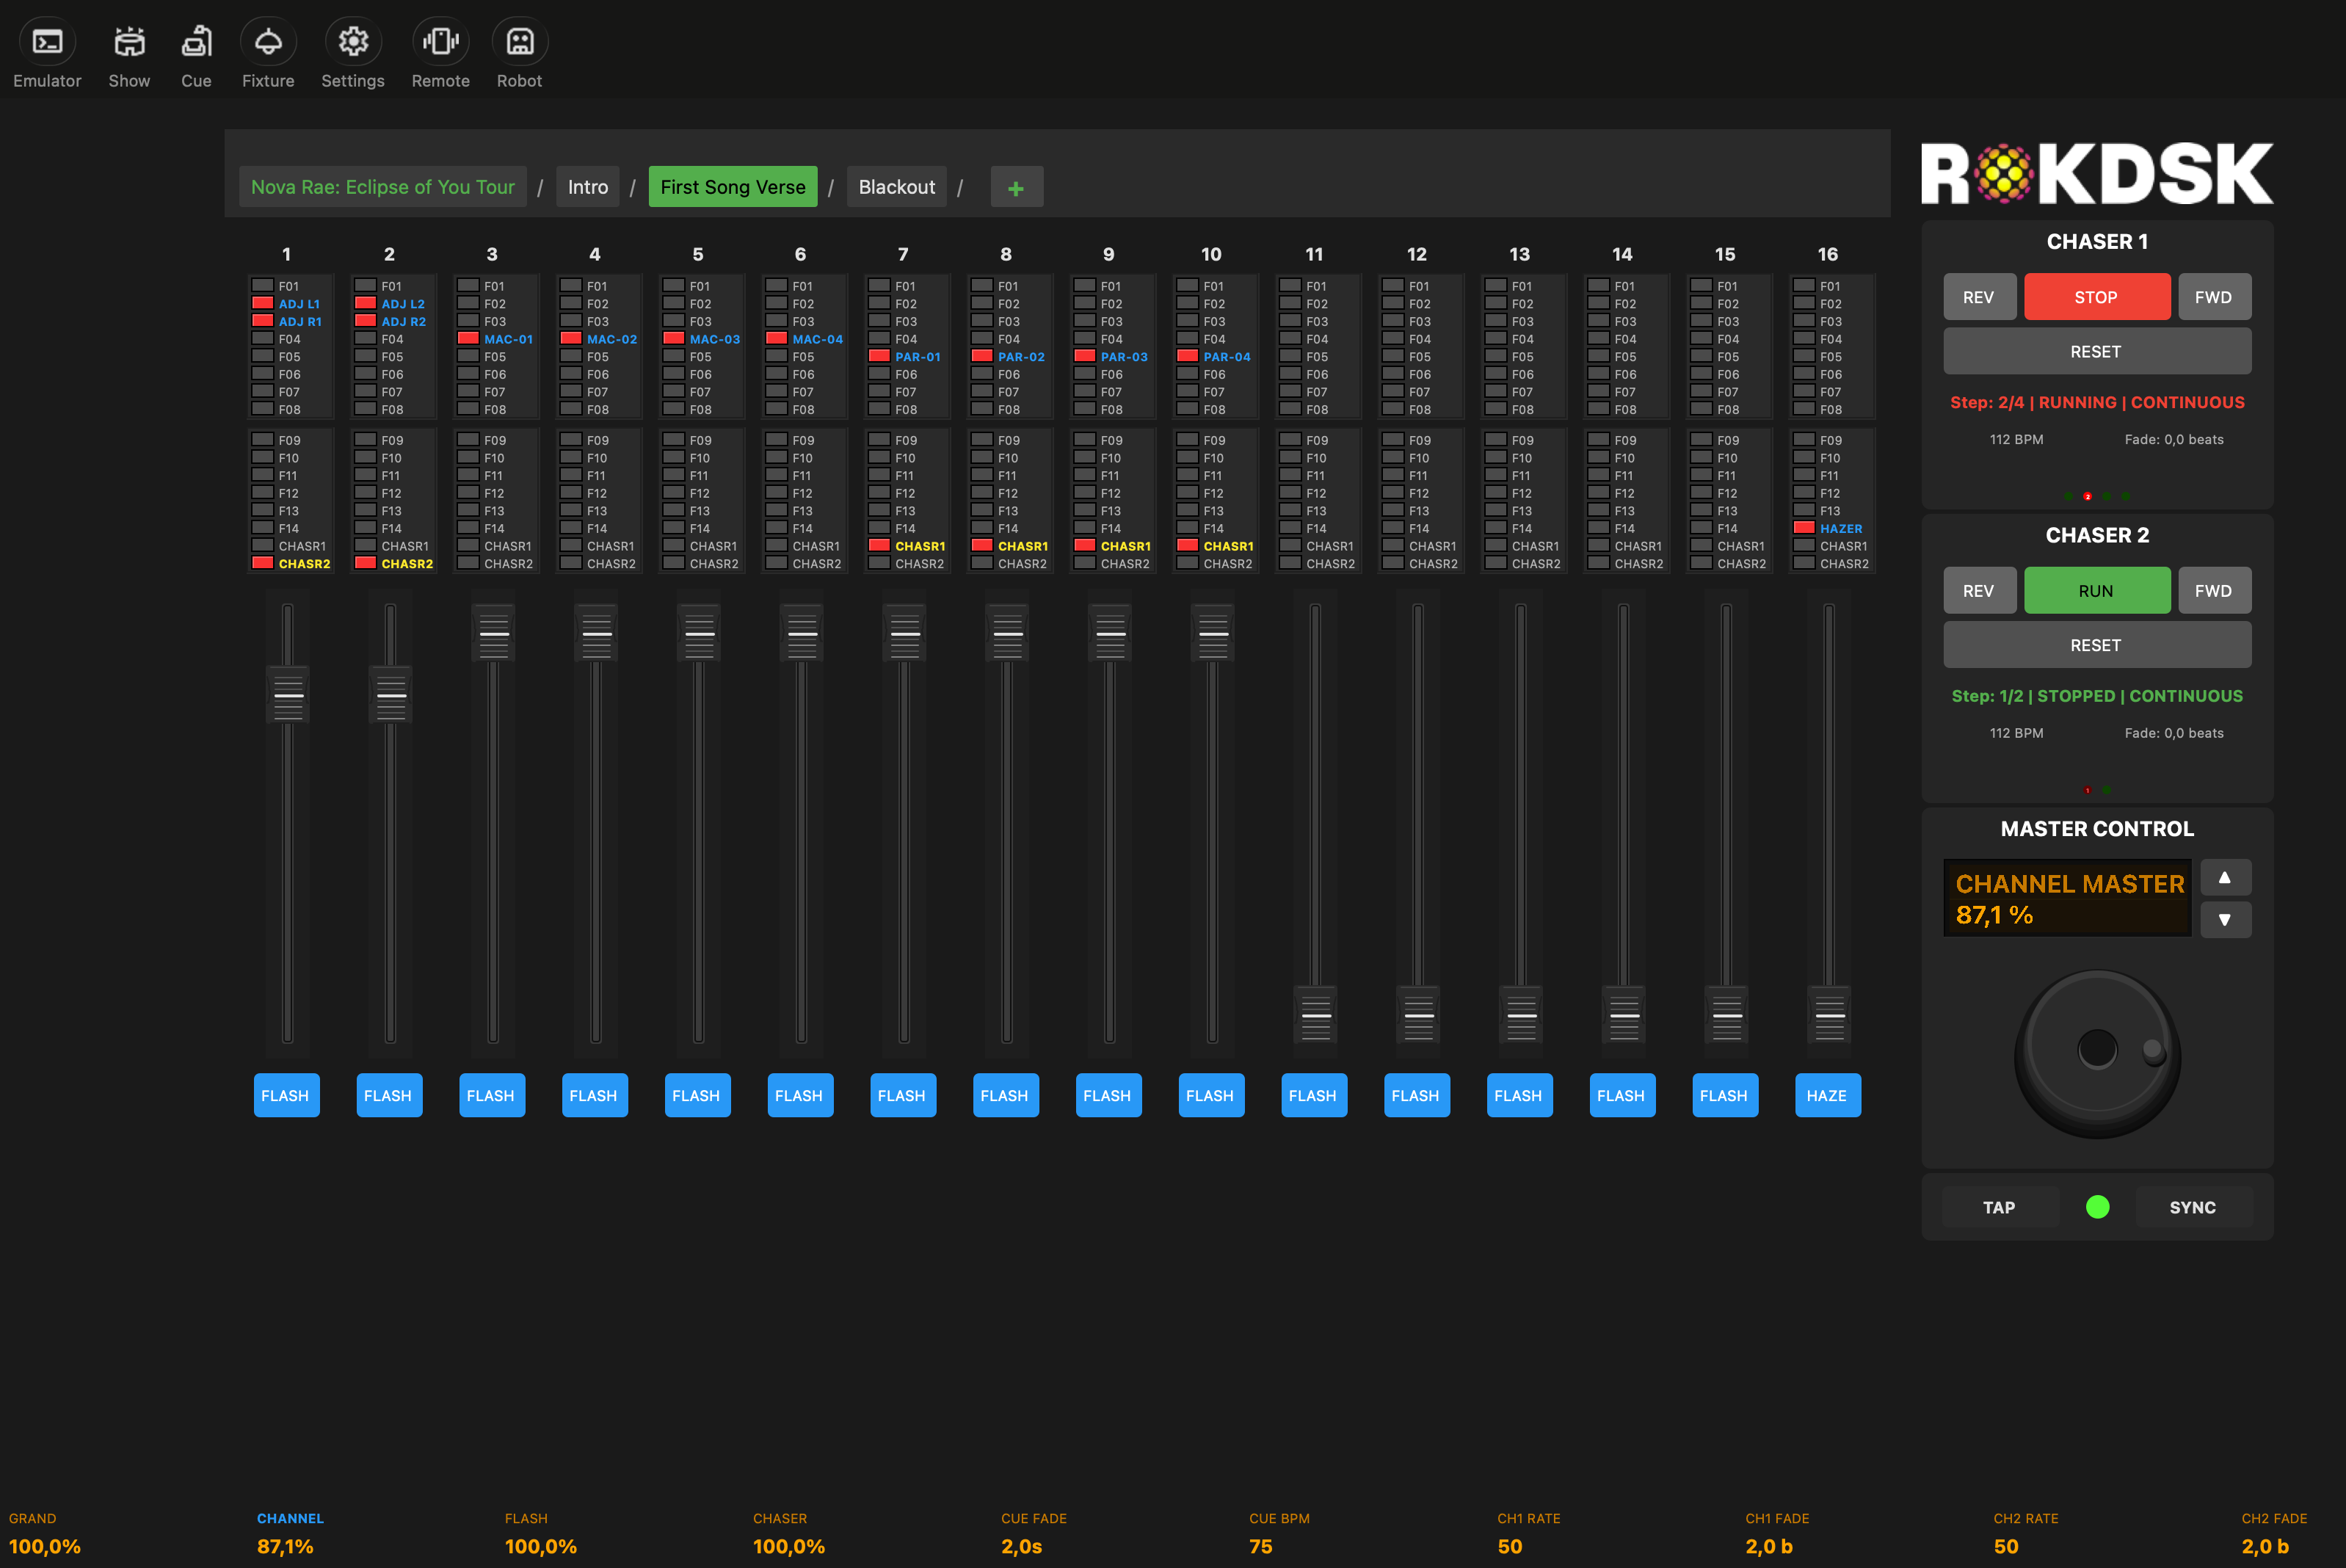Add a new cue with the green plus
Screen dimensions: 2346x1568
click(x=1016, y=187)
